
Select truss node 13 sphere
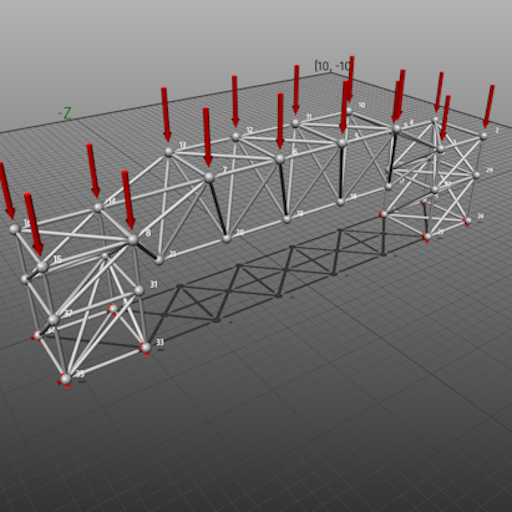coord(169,152)
